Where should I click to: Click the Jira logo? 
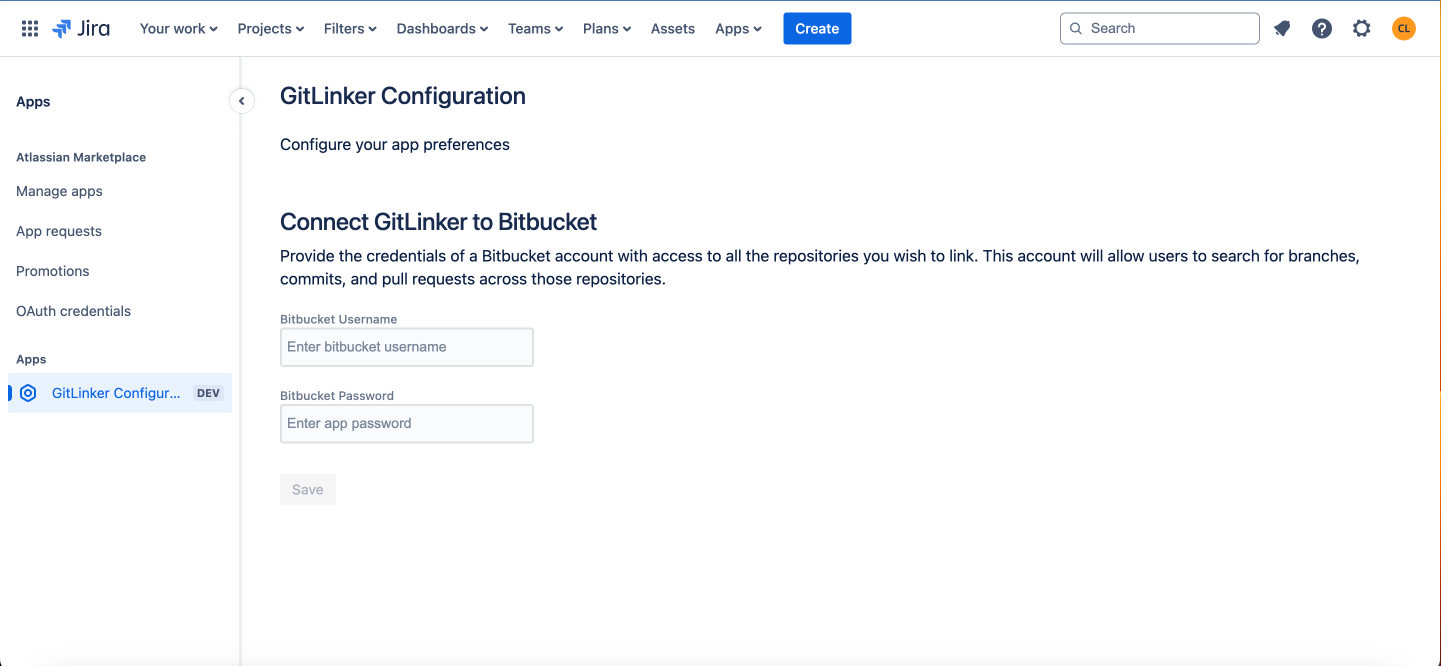(x=81, y=29)
